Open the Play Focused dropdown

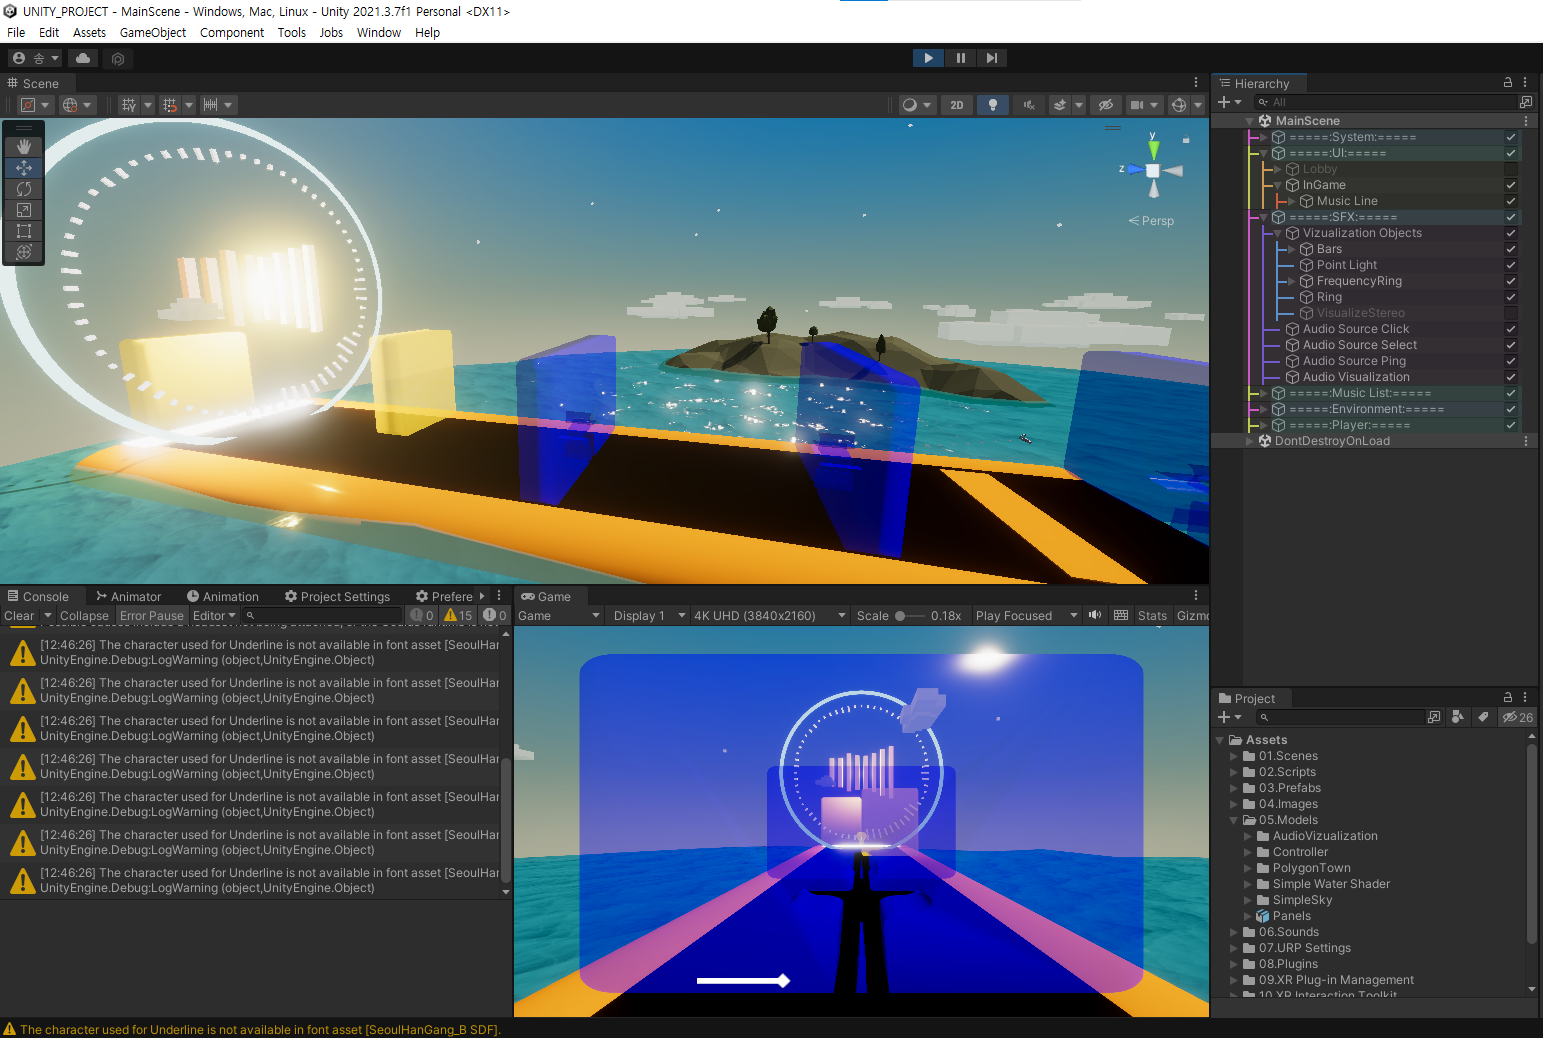pyautogui.click(x=1027, y=616)
